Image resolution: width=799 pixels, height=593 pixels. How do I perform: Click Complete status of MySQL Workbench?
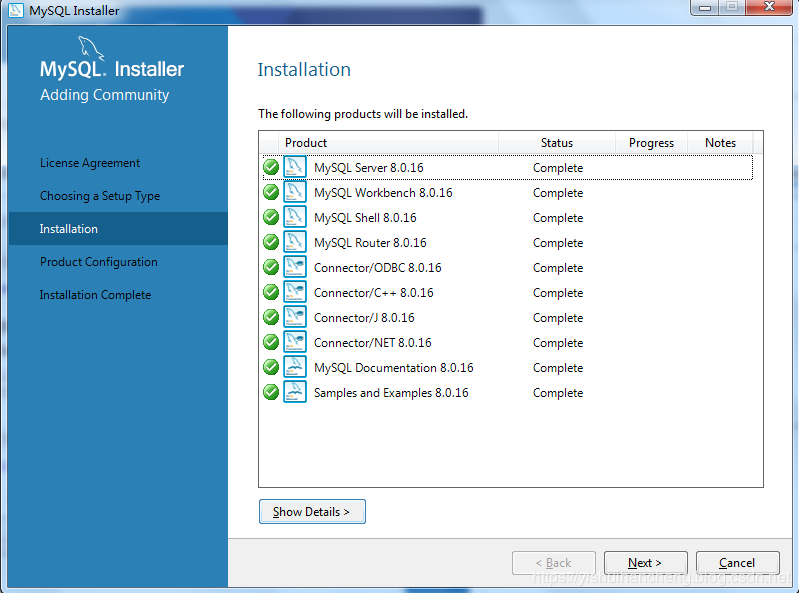[x=558, y=193]
